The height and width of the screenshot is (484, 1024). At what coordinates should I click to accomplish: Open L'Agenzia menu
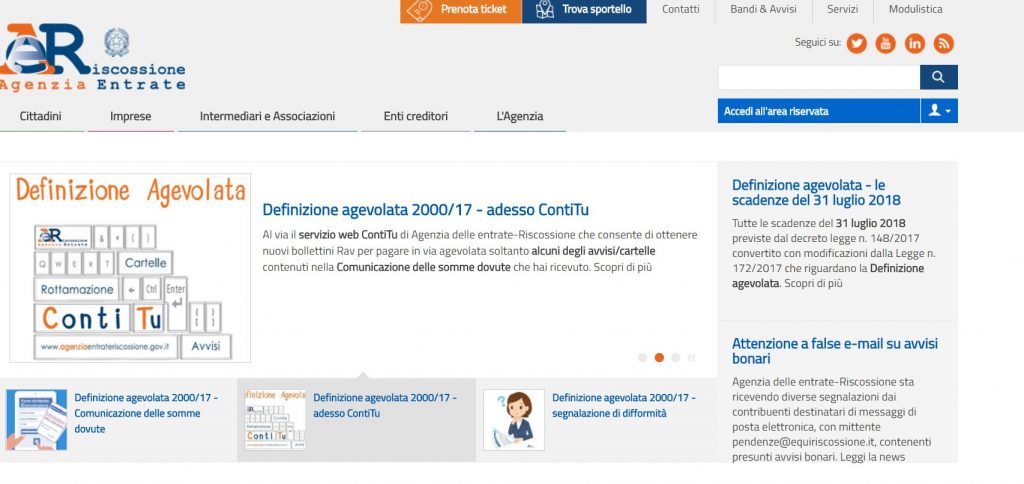pyautogui.click(x=520, y=116)
